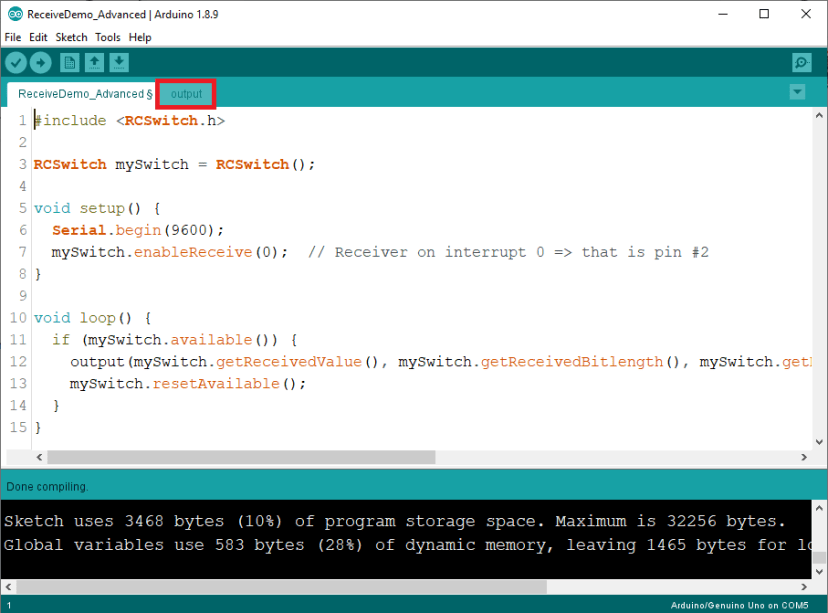Image resolution: width=828 pixels, height=613 pixels.
Task: Create a New sketch using the toolbar icon
Action: click(x=69, y=62)
